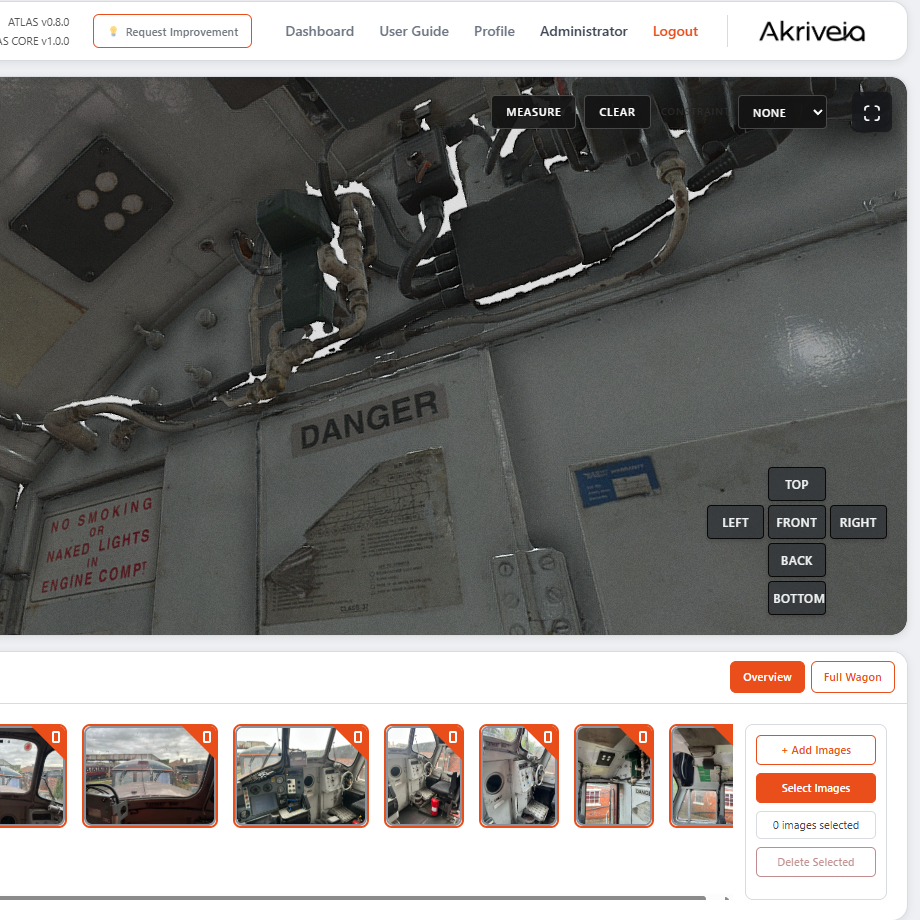Select the Overview tab
This screenshot has height=920, width=920.
click(767, 677)
